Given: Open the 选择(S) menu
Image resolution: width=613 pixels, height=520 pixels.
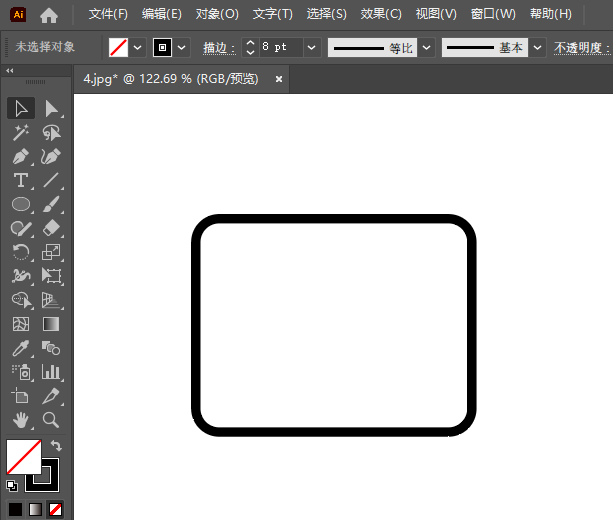Looking at the screenshot, I should (x=326, y=14).
